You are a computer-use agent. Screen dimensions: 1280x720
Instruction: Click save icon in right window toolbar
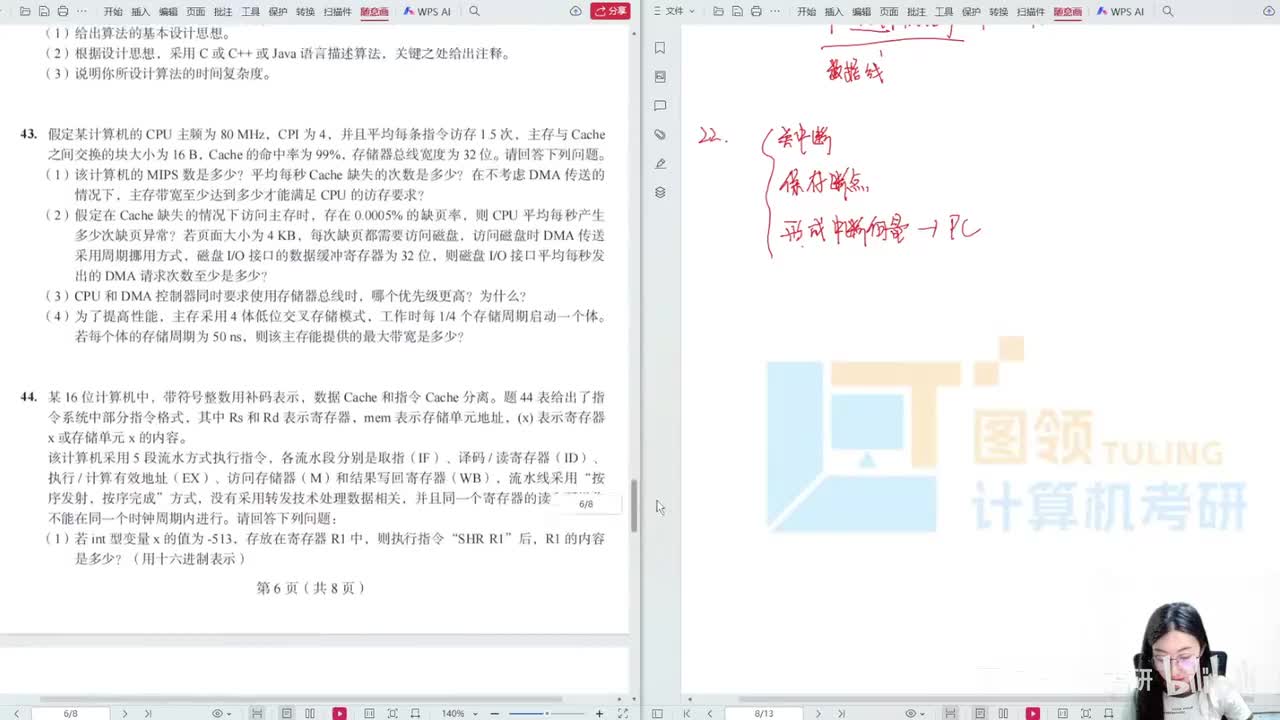737,11
